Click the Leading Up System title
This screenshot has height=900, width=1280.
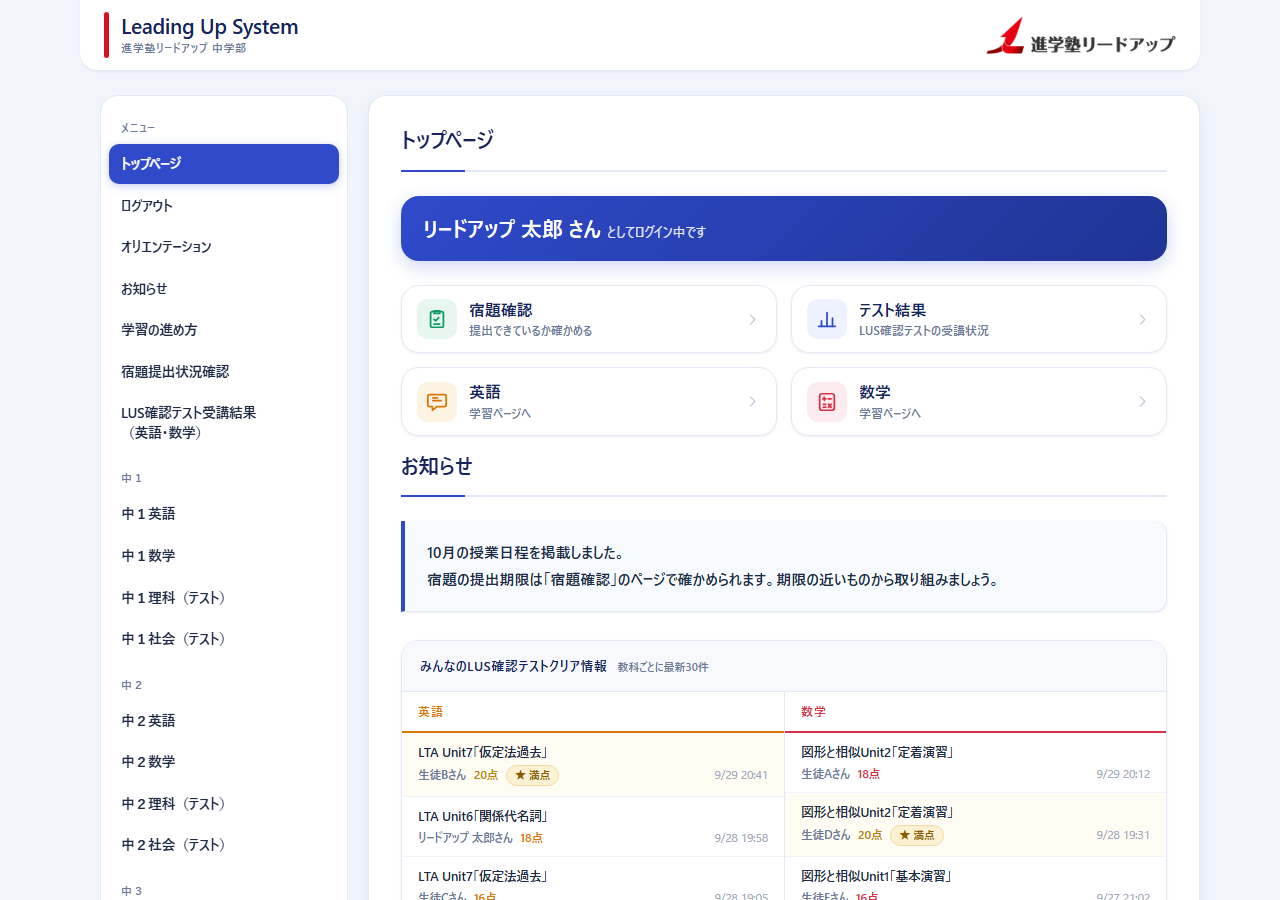pyautogui.click(x=210, y=27)
